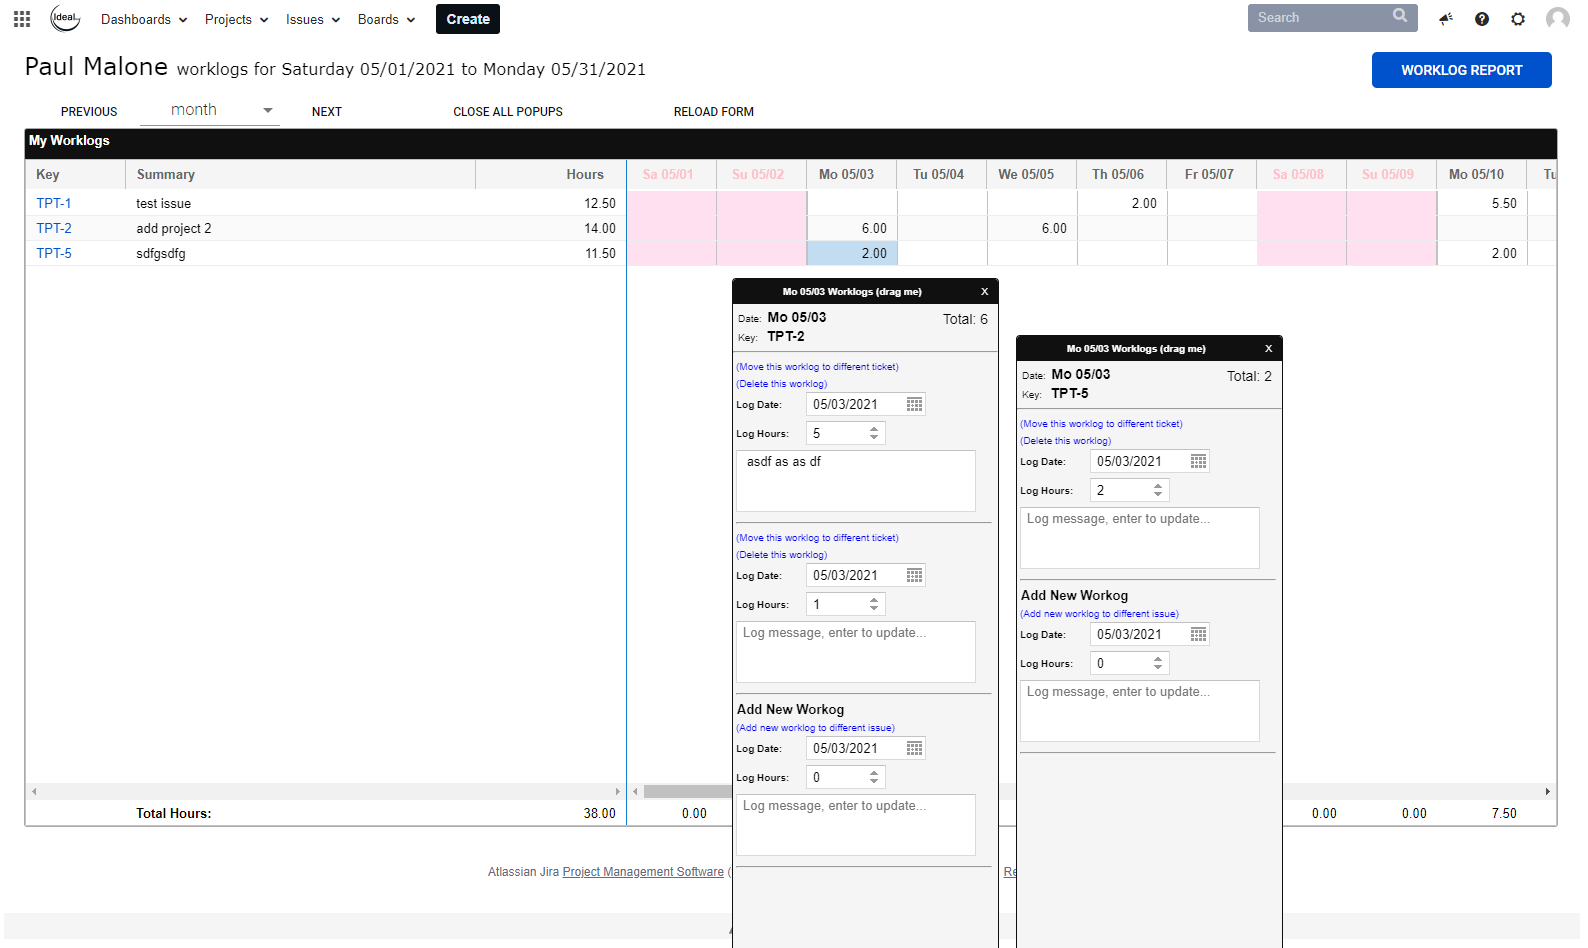The width and height of the screenshot is (1588, 948).
Task: Expand the Boards menu
Action: [x=386, y=20]
